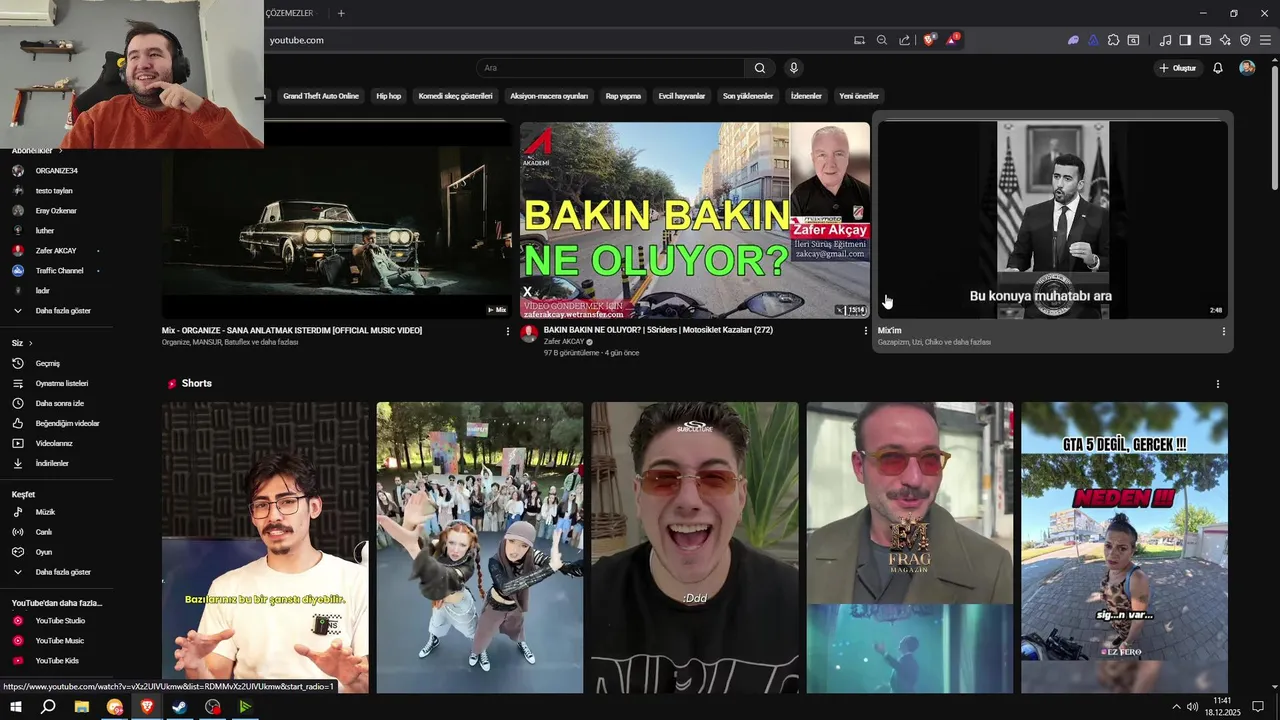1280x720 pixels.
Task: Select the Aksiyon-macera oyunları chip
Action: [549, 96]
